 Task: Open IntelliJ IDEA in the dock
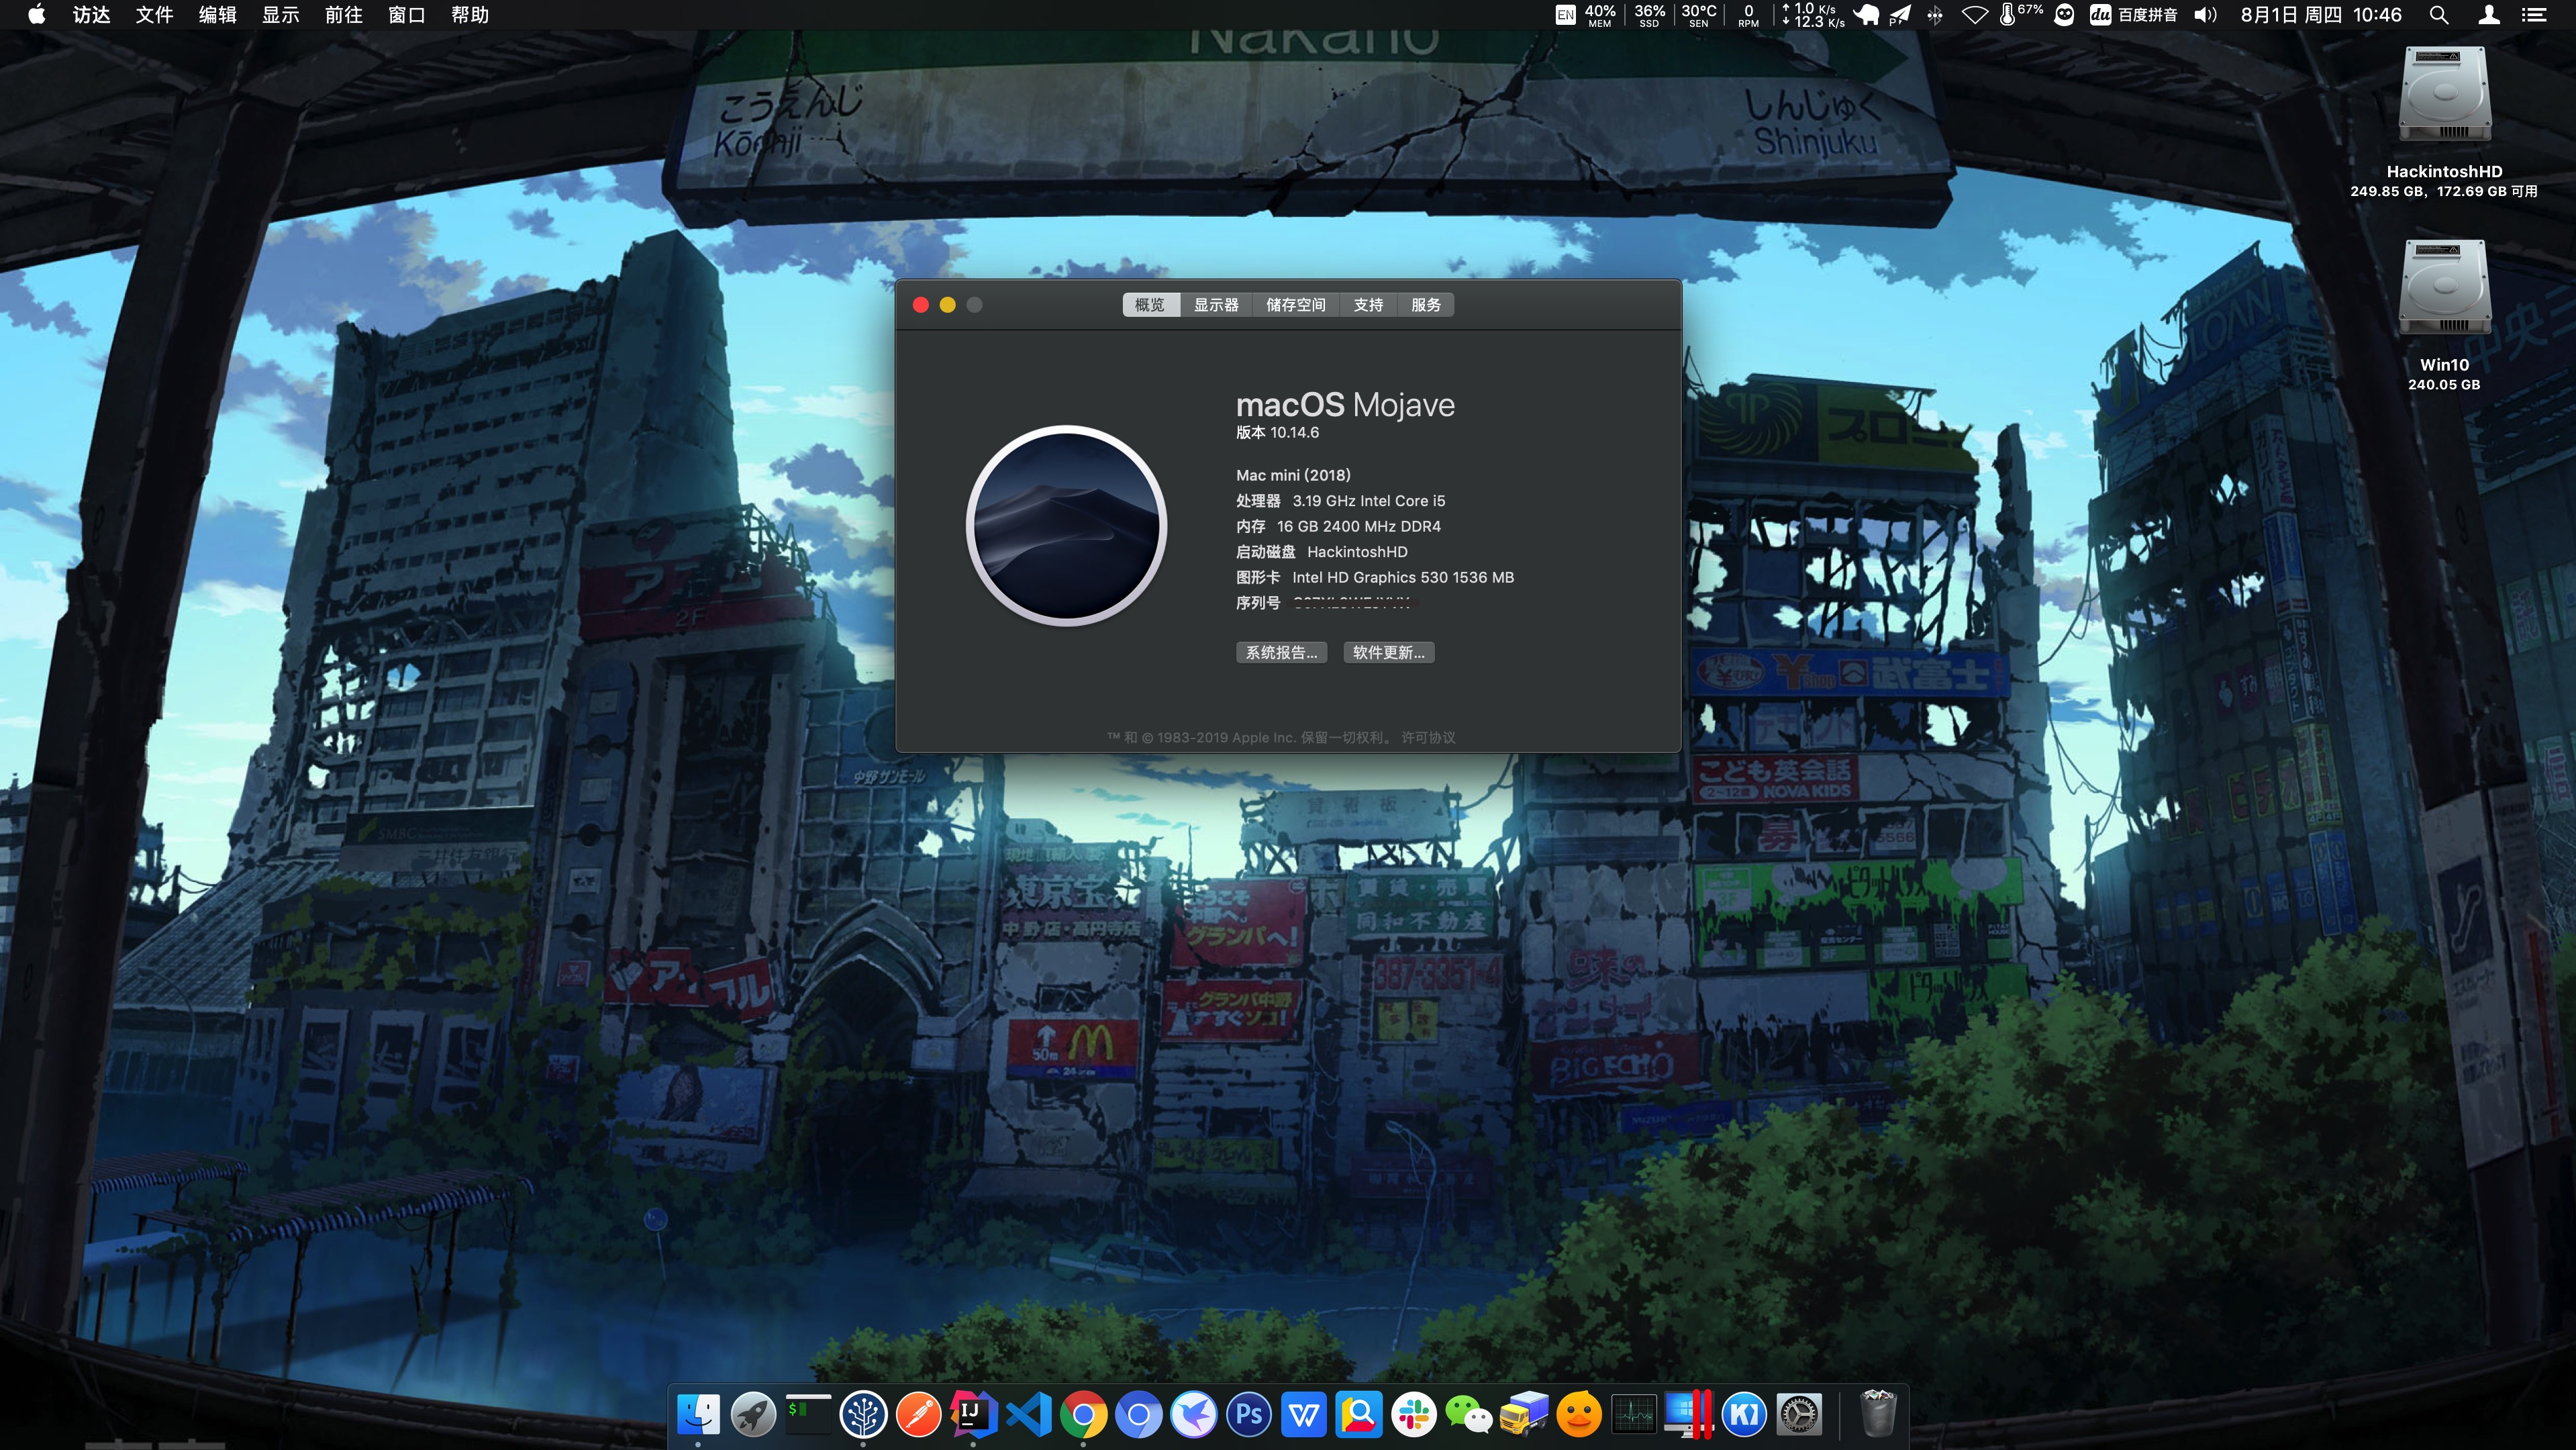pyautogui.click(x=973, y=1415)
